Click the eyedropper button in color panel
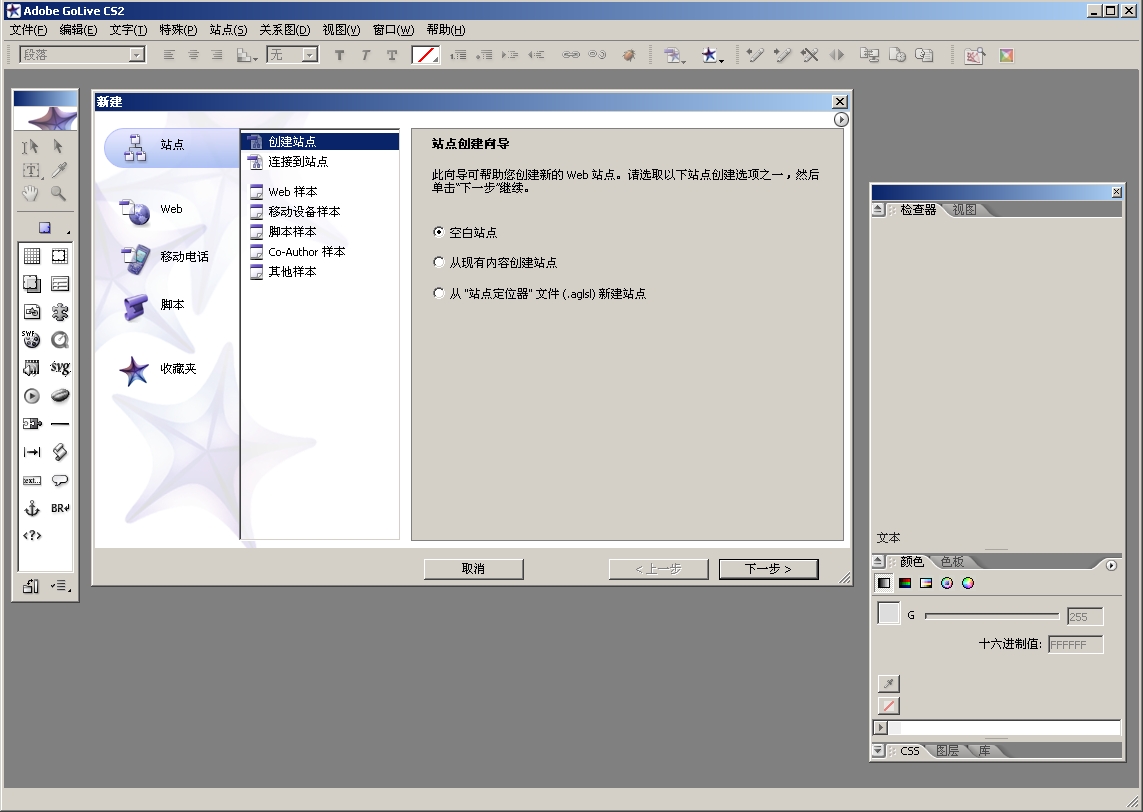This screenshot has width=1143, height=812. pyautogui.click(x=888, y=684)
